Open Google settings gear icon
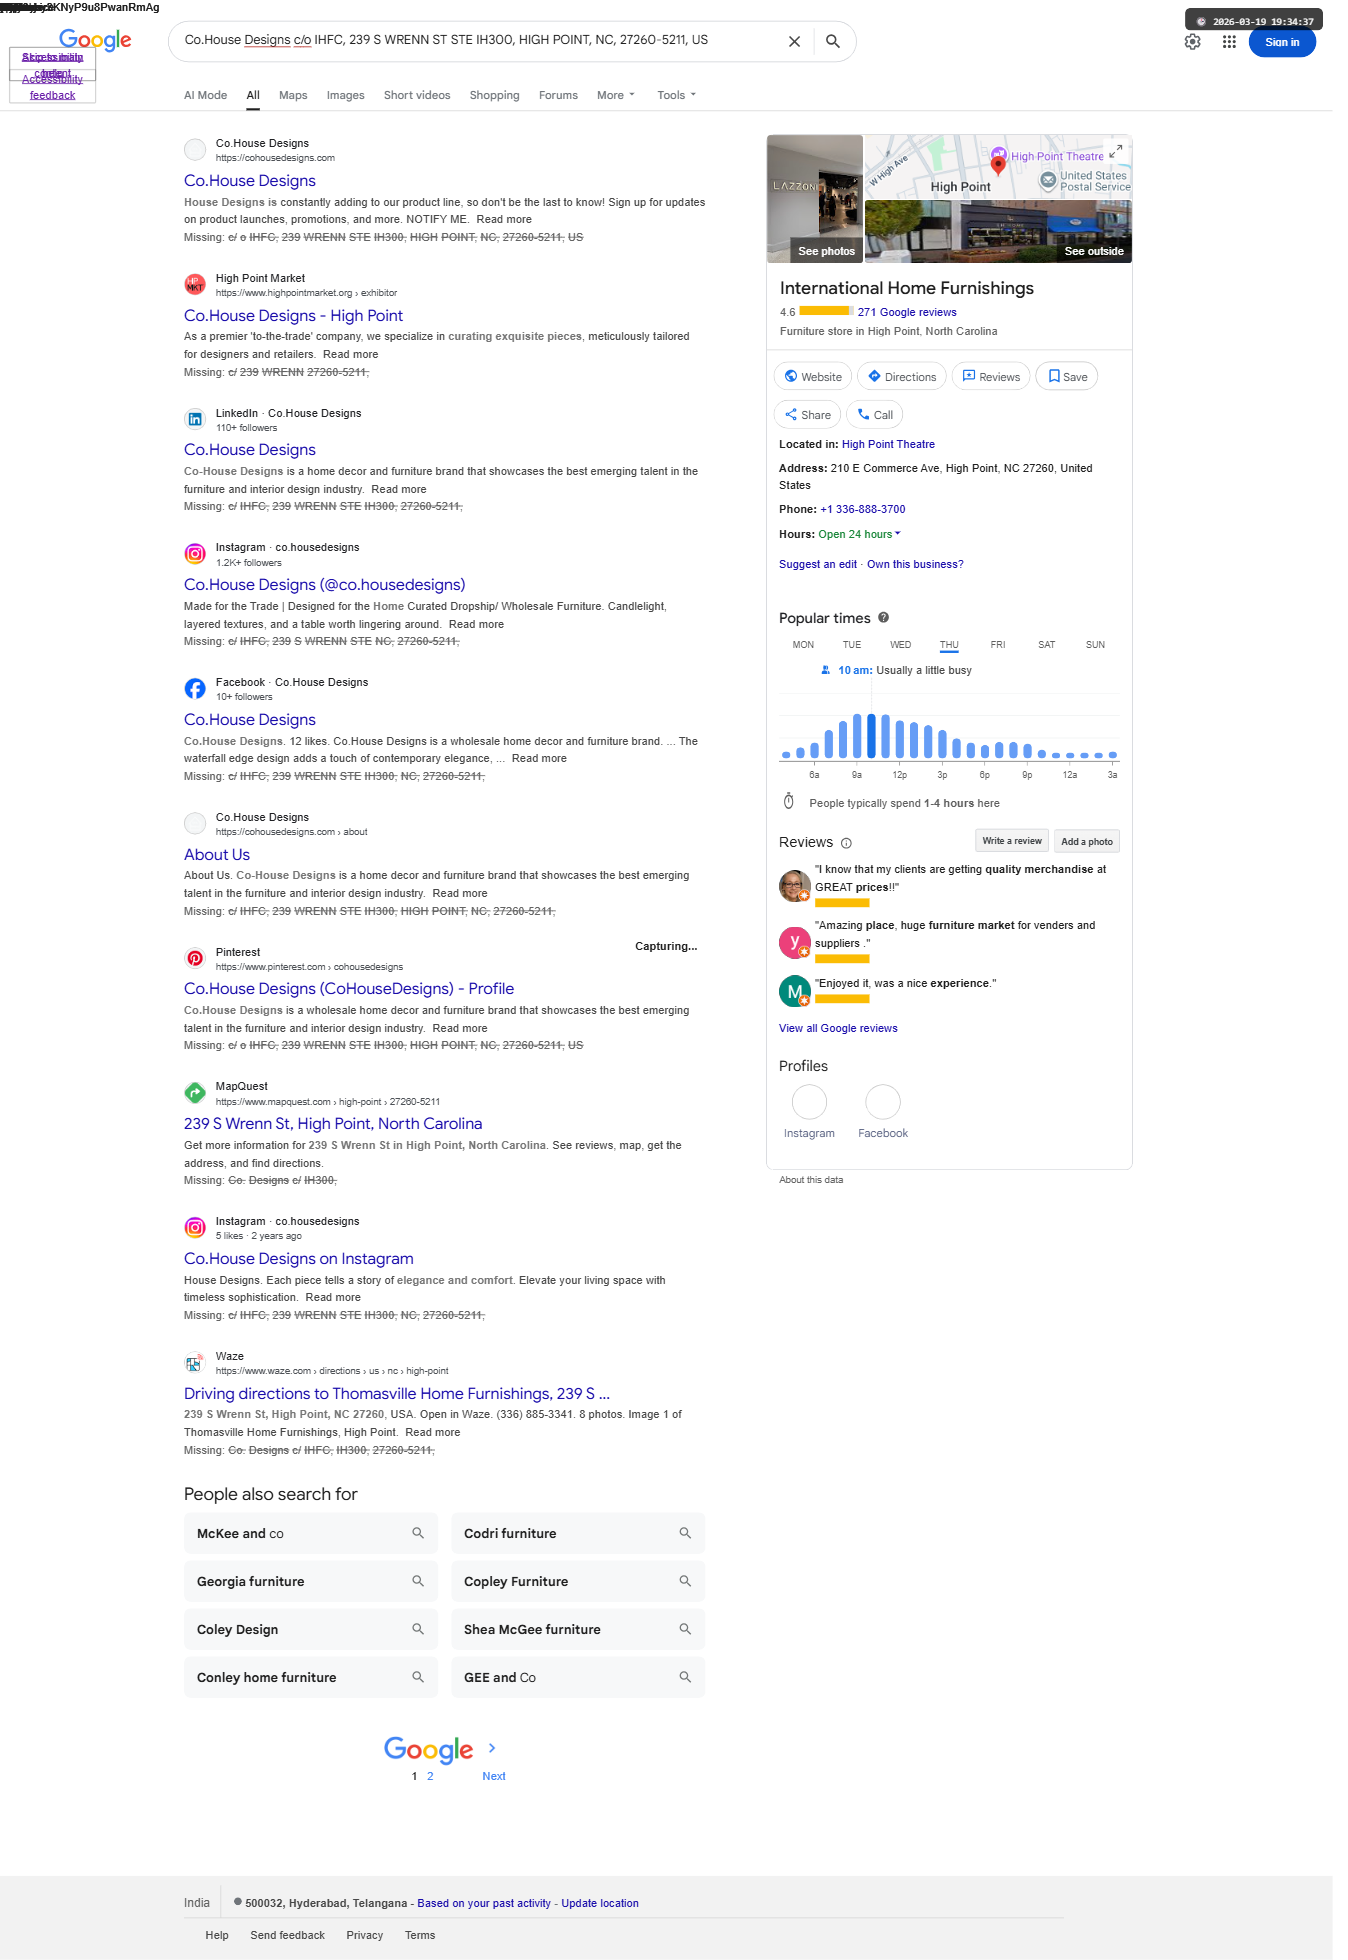This screenshot has height=1960, width=1348. (x=1192, y=42)
